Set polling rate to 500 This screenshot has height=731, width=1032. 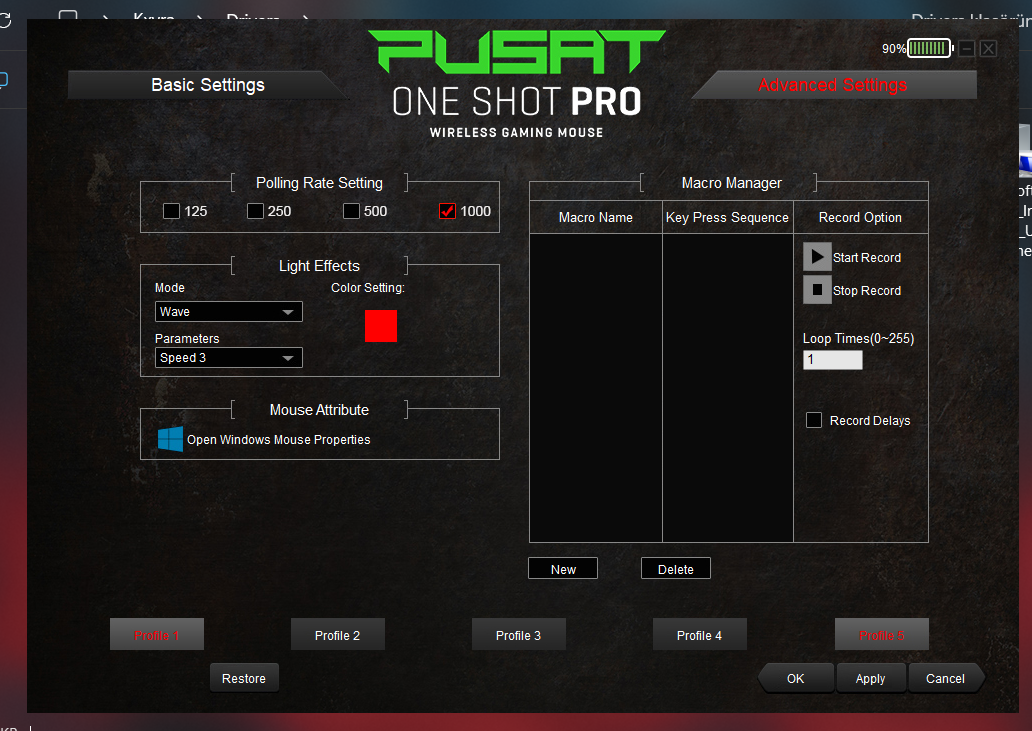(x=351, y=211)
